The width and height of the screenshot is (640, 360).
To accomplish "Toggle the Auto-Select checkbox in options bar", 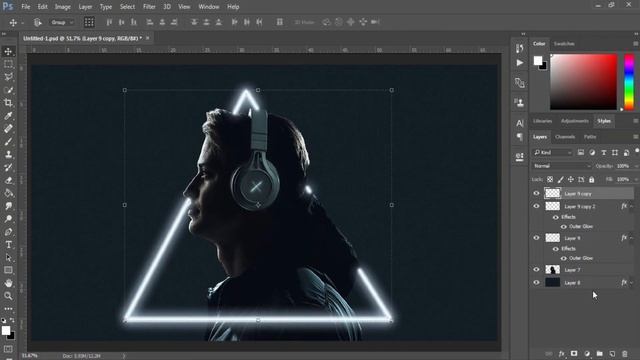I will point(38,22).
